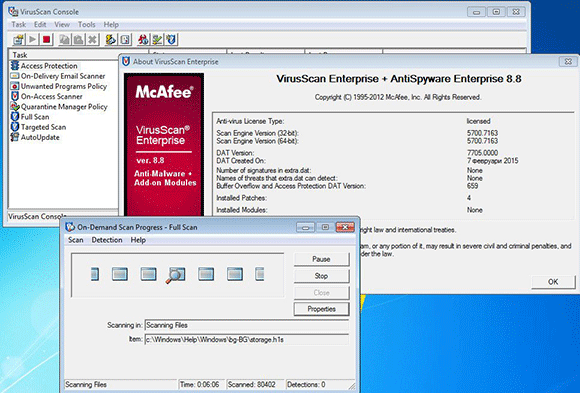Select the Targeted Scan task
580x393 pixels.
[x=43, y=127]
